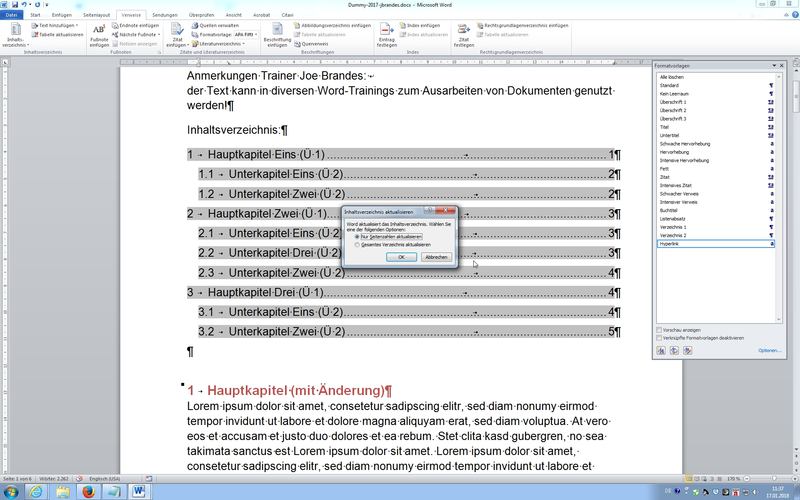Apply Intensives Zitat style
800x500 pixels.
point(714,185)
